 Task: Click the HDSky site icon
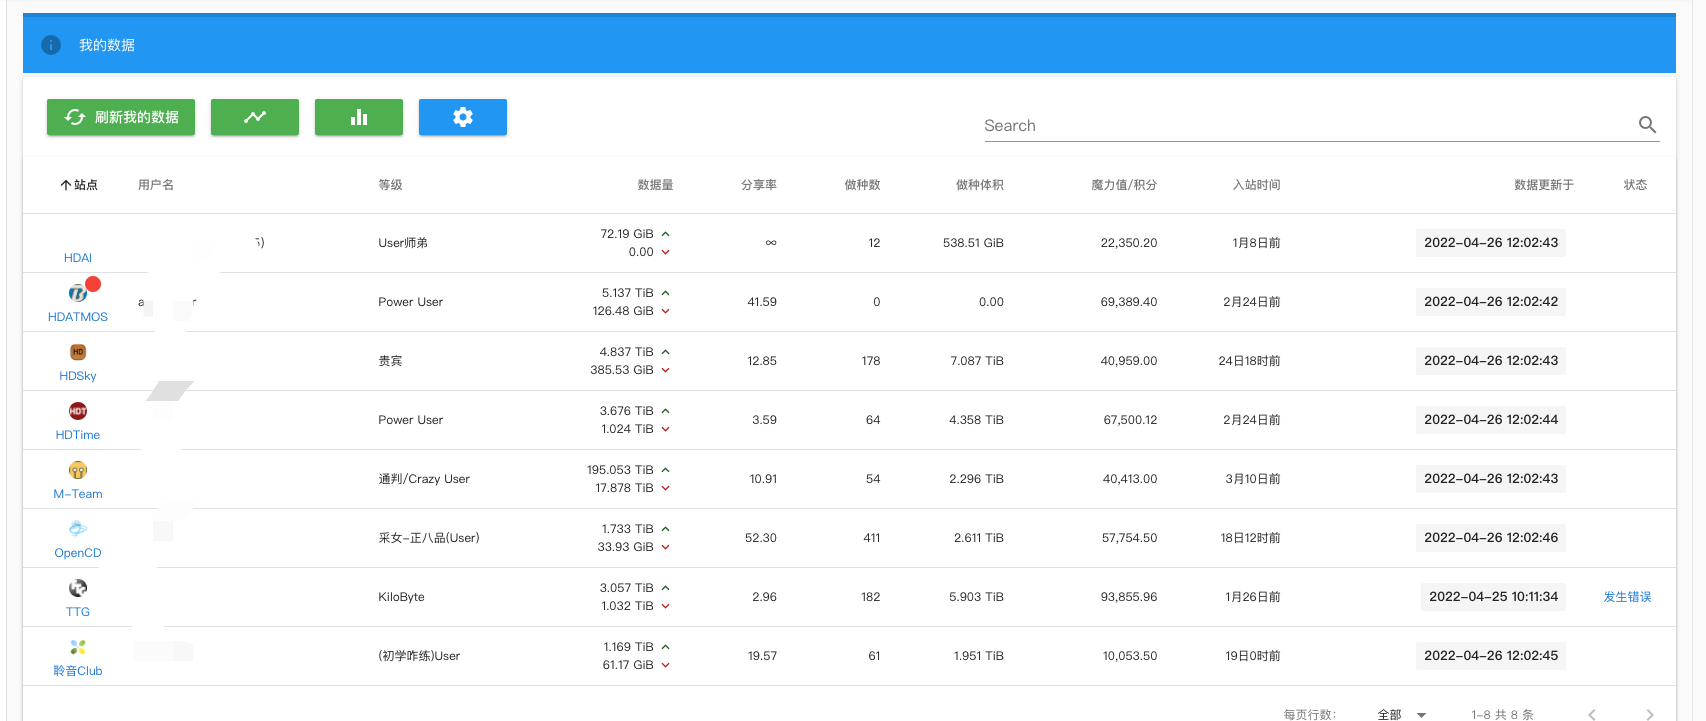coord(78,352)
